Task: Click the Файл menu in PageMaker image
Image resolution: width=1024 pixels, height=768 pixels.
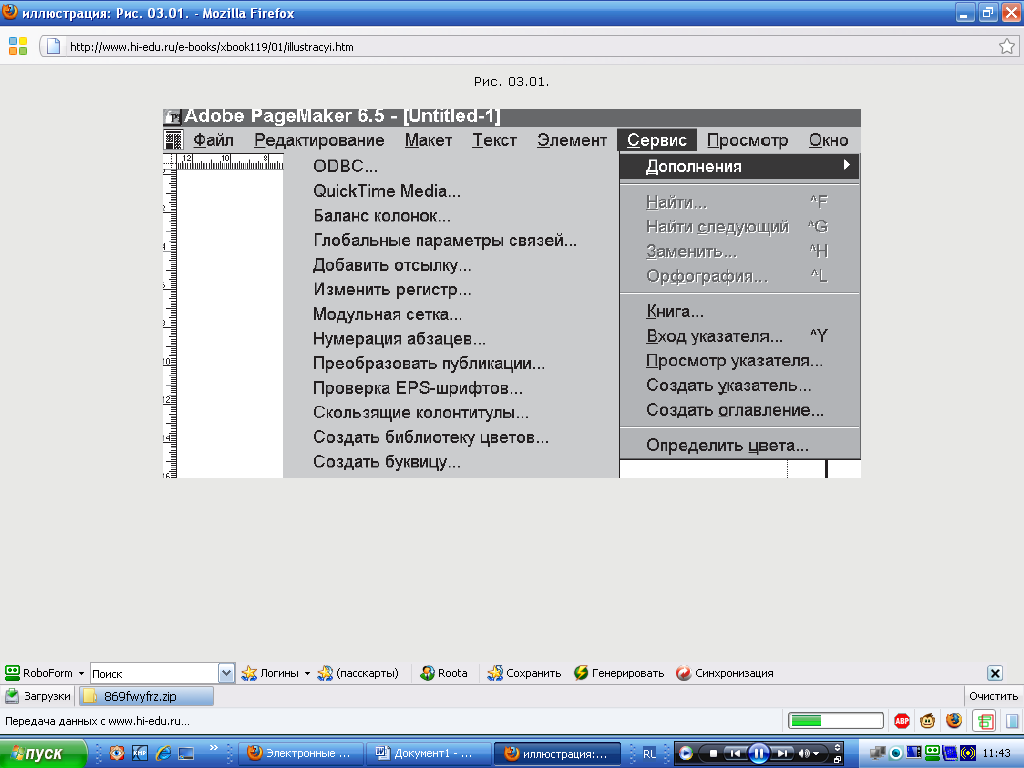Action: point(213,140)
